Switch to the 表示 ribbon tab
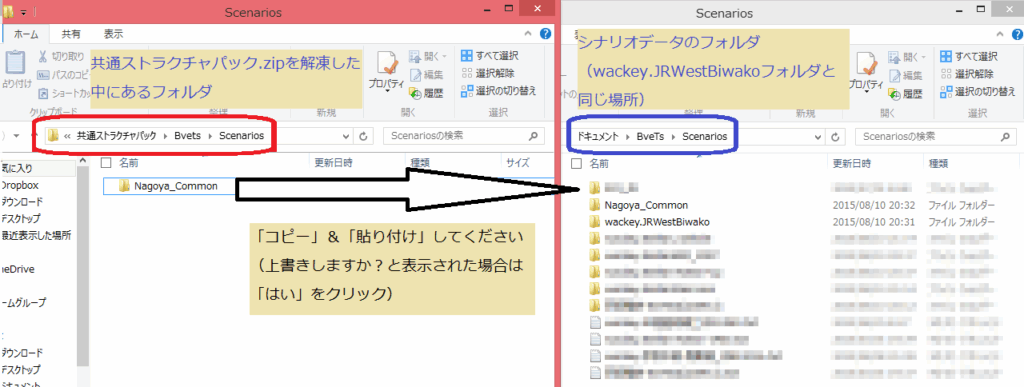1024x387 pixels. [114, 34]
